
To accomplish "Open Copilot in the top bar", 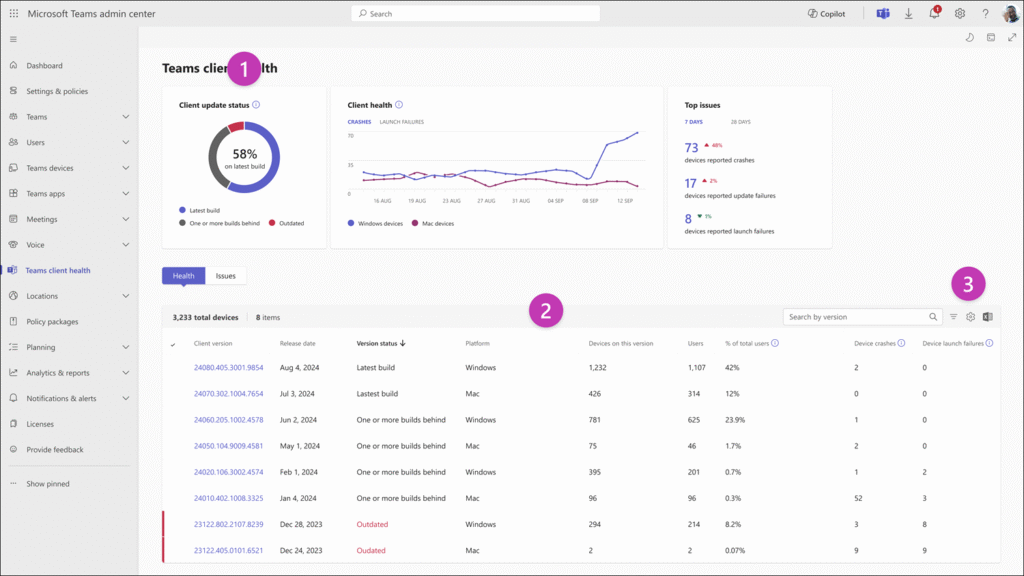I will pos(826,13).
